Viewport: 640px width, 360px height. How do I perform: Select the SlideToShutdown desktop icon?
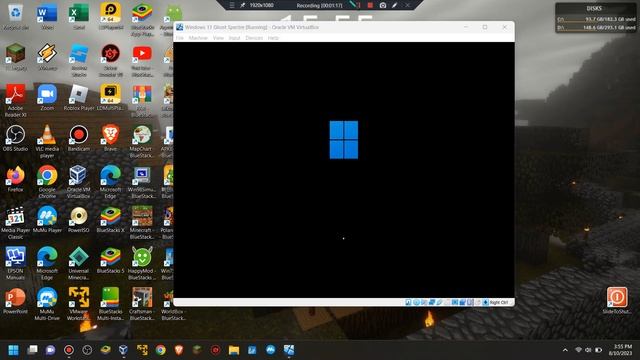(x=617, y=300)
